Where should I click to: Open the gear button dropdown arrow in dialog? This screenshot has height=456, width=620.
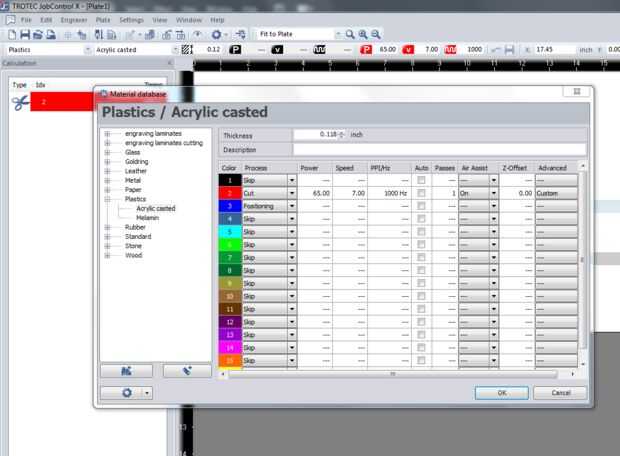tap(147, 393)
